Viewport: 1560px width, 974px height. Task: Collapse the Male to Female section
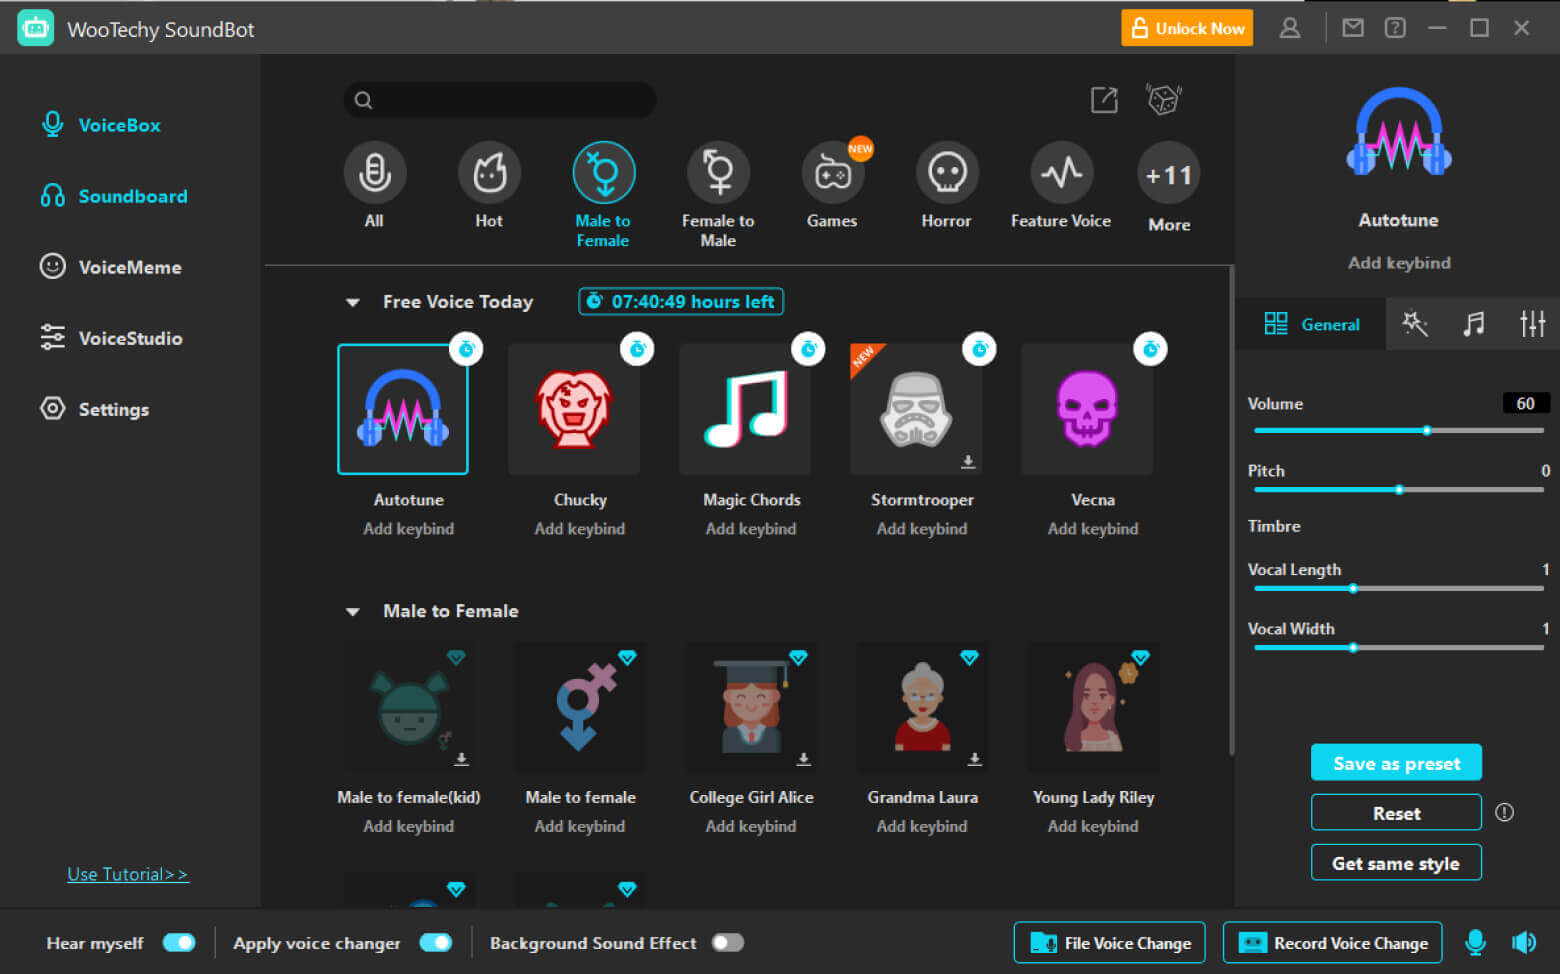(353, 611)
